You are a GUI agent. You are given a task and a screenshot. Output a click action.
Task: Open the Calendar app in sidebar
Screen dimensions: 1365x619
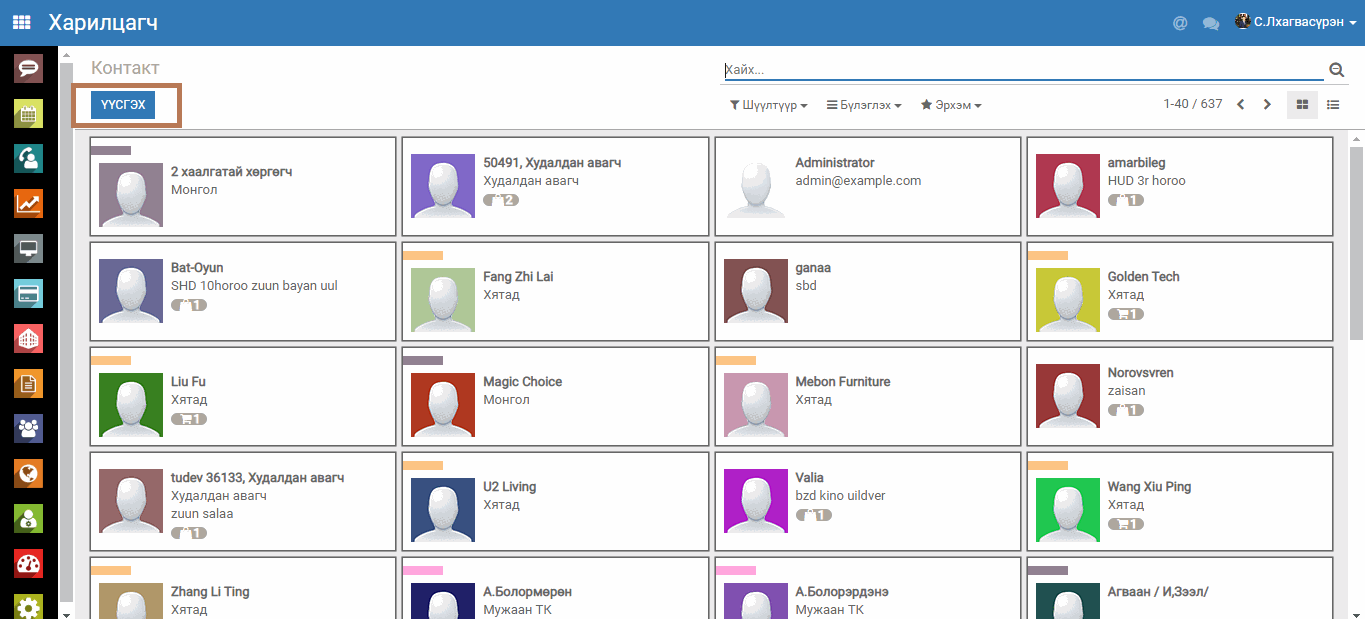point(28,114)
